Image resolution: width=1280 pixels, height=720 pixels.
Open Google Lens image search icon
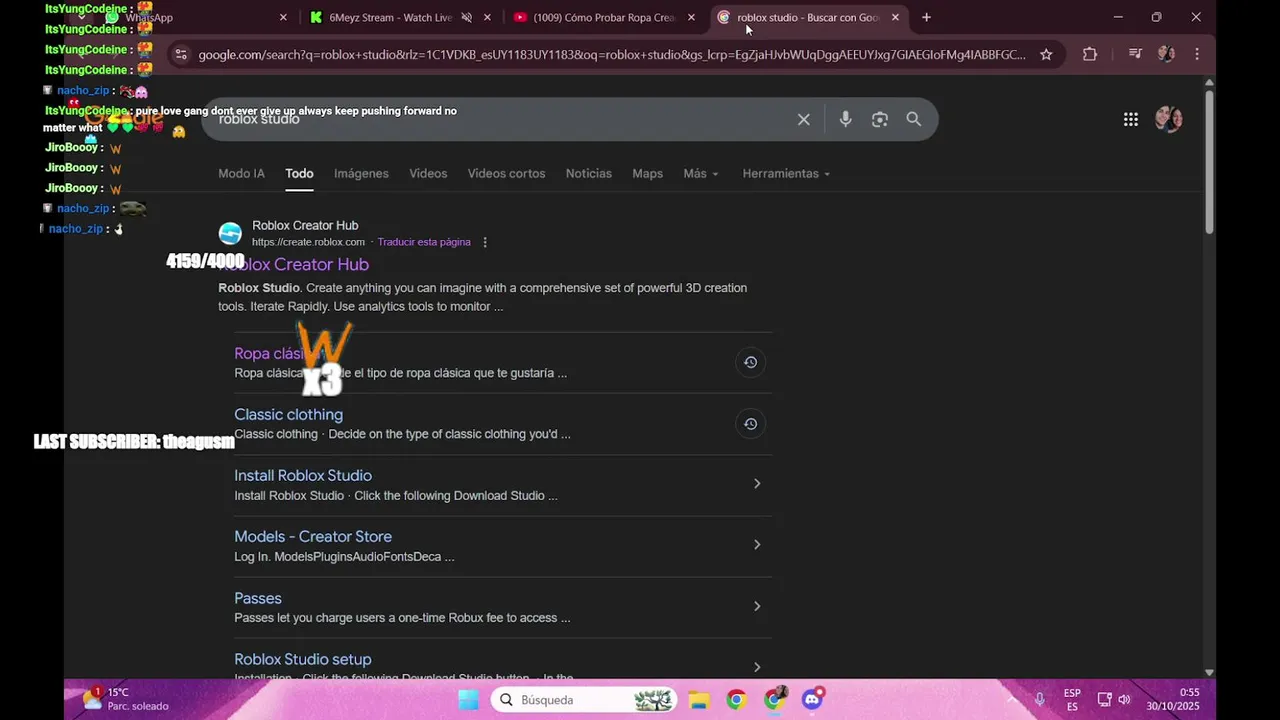coord(880,119)
